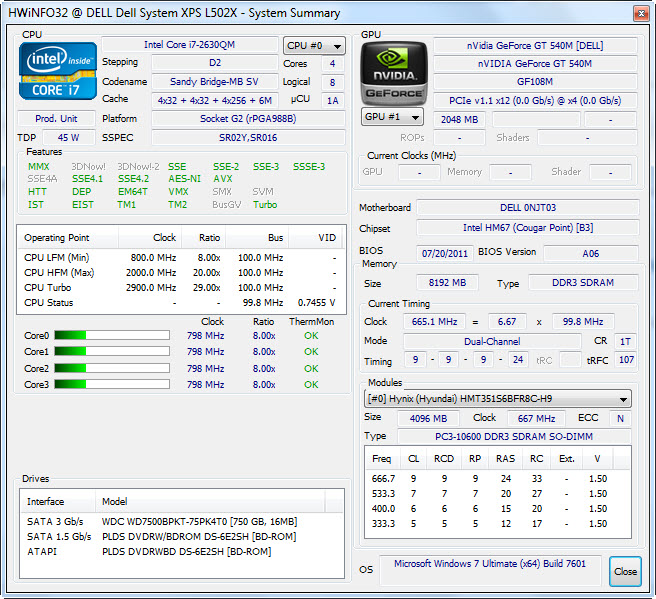Click the Socket G2 (rPGA988B) platform field
The width and height of the screenshot is (656, 599).
pos(248,119)
